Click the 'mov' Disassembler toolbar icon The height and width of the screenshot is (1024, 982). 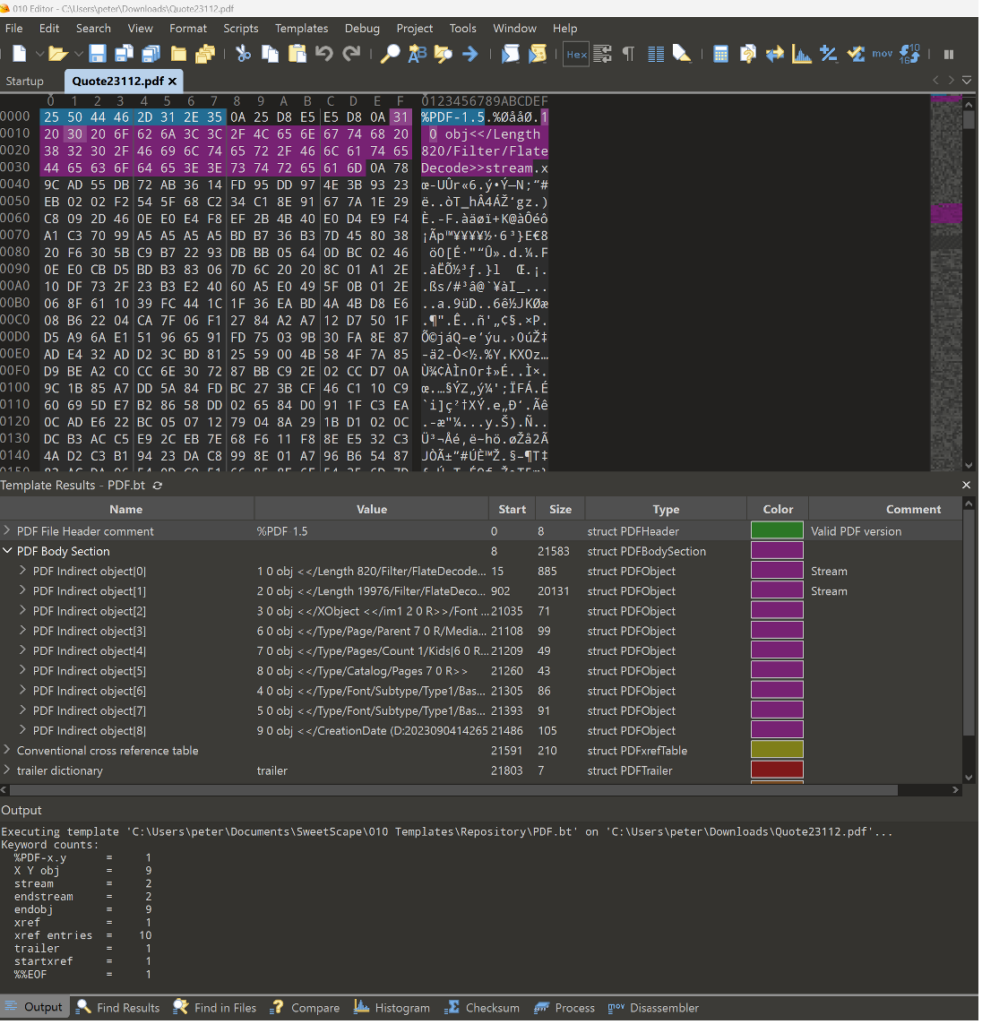(x=882, y=54)
